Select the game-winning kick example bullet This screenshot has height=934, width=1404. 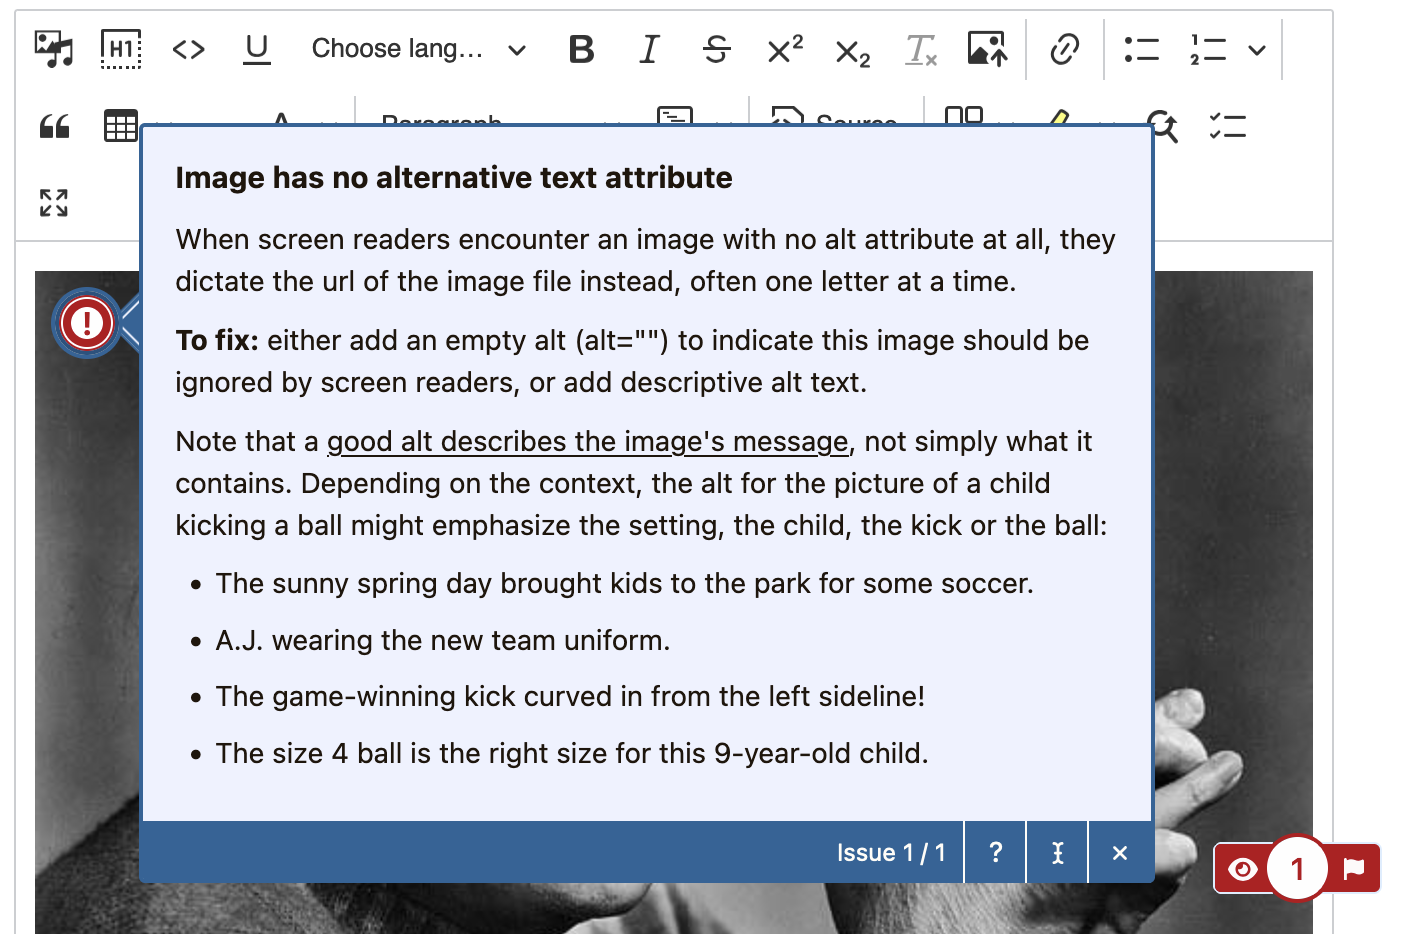point(570,696)
